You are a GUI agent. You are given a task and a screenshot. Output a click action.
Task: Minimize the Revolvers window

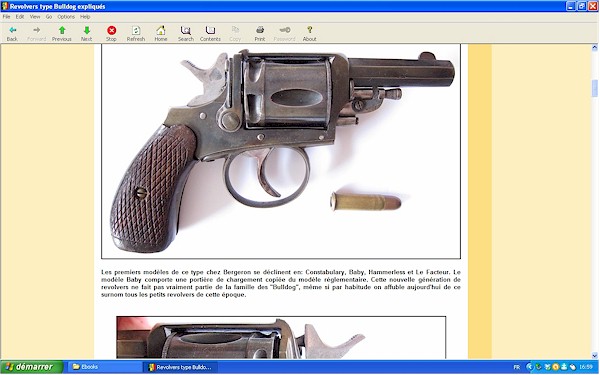(x=571, y=6)
